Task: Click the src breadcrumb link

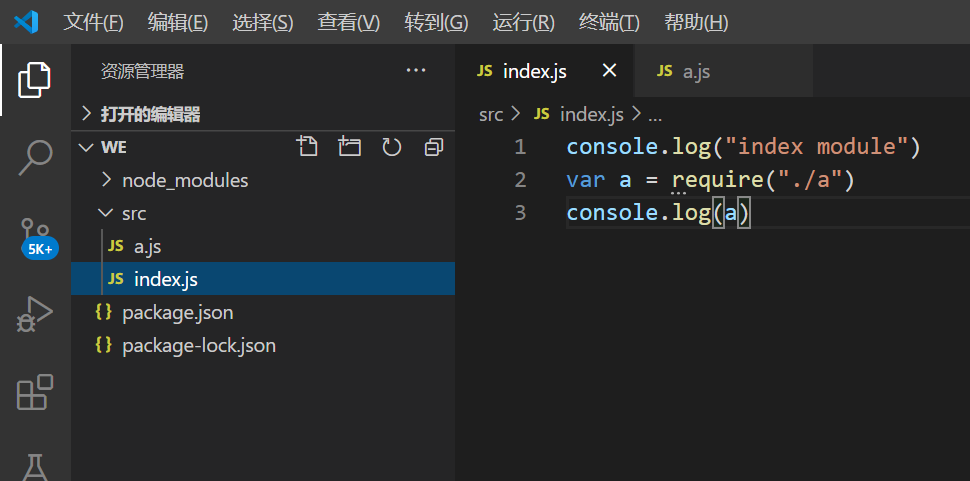Action: (x=490, y=114)
